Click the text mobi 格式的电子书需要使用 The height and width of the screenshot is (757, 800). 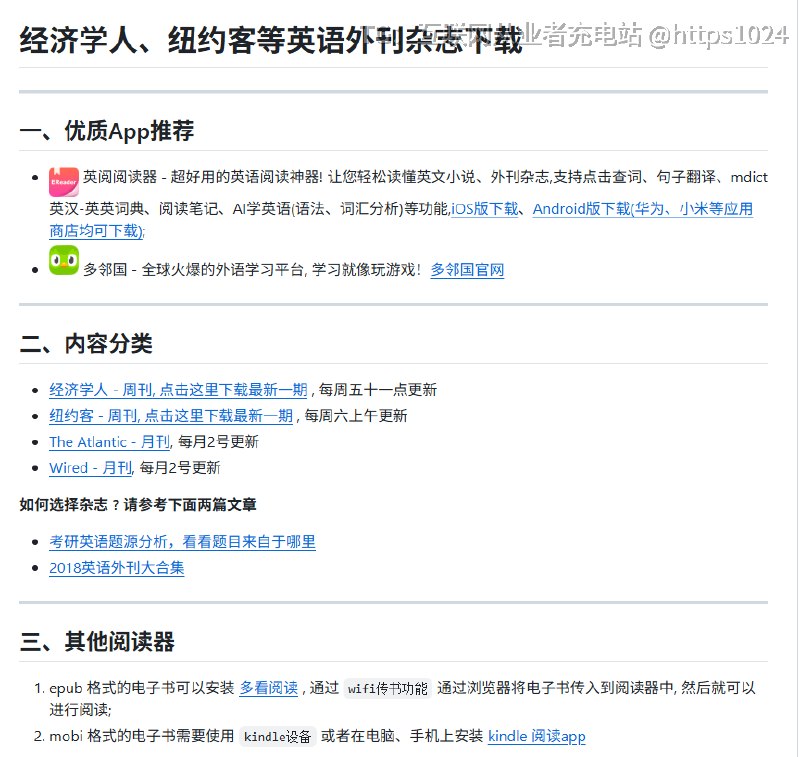(x=142, y=736)
